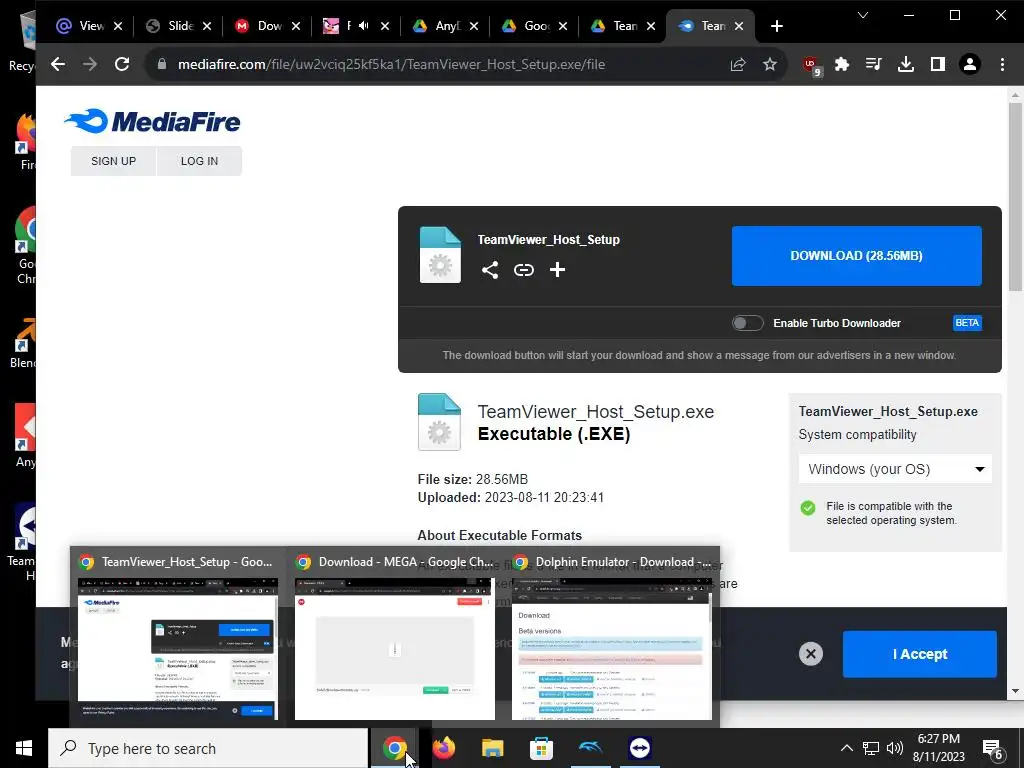Viewport: 1024px width, 768px height.
Task: Open the uBlock Origin extension icon
Action: tap(812, 65)
